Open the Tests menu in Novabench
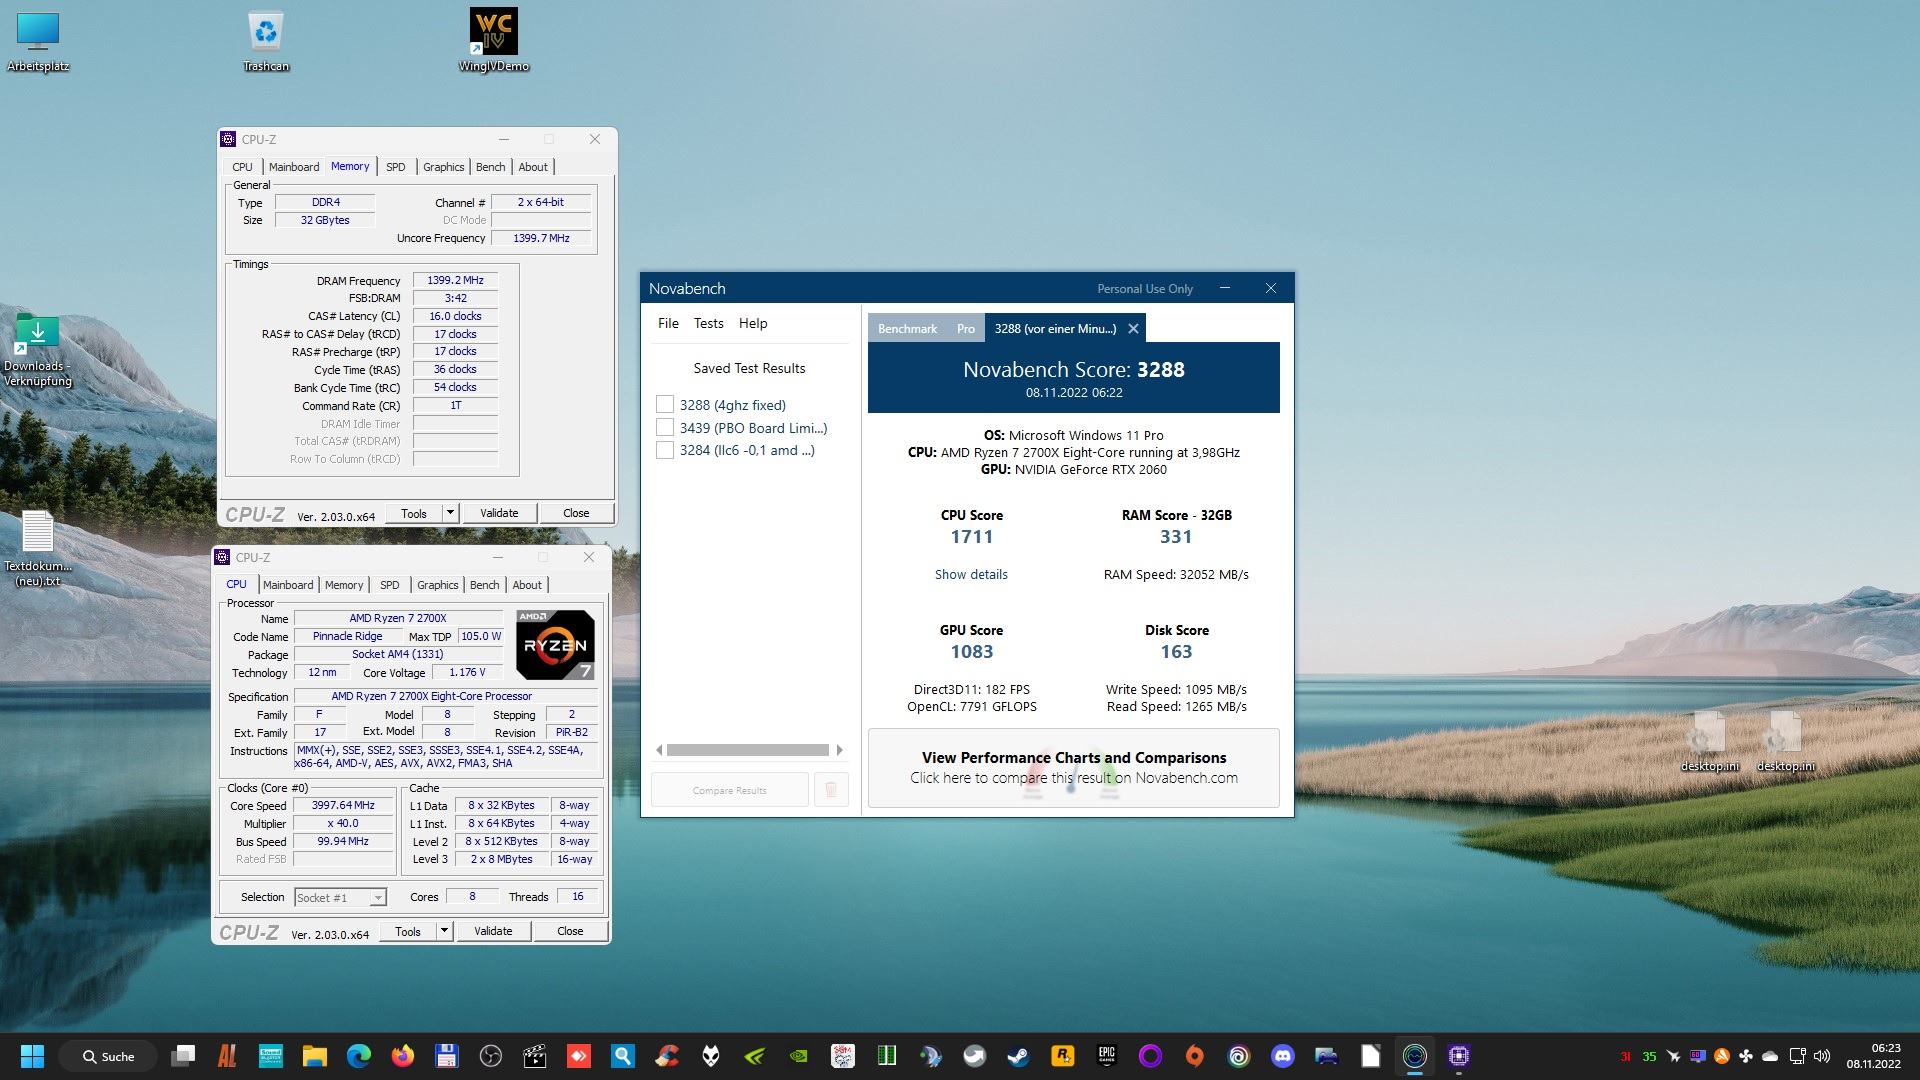The width and height of the screenshot is (1920, 1080). click(708, 323)
